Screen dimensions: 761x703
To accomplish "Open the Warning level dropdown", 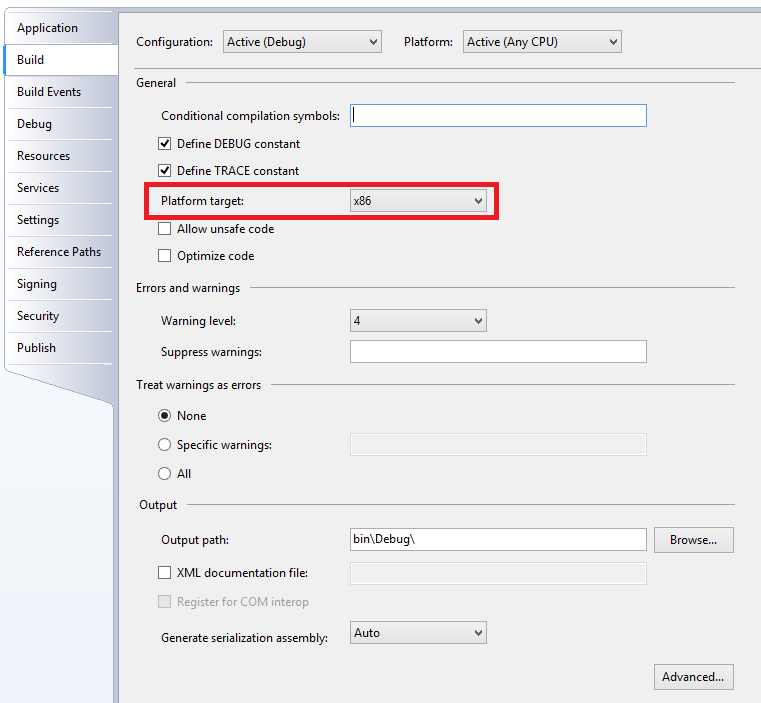I will coord(418,321).
